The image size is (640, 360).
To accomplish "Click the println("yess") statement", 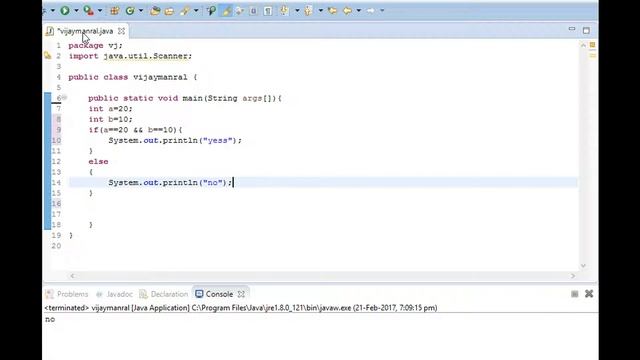I will point(175,140).
